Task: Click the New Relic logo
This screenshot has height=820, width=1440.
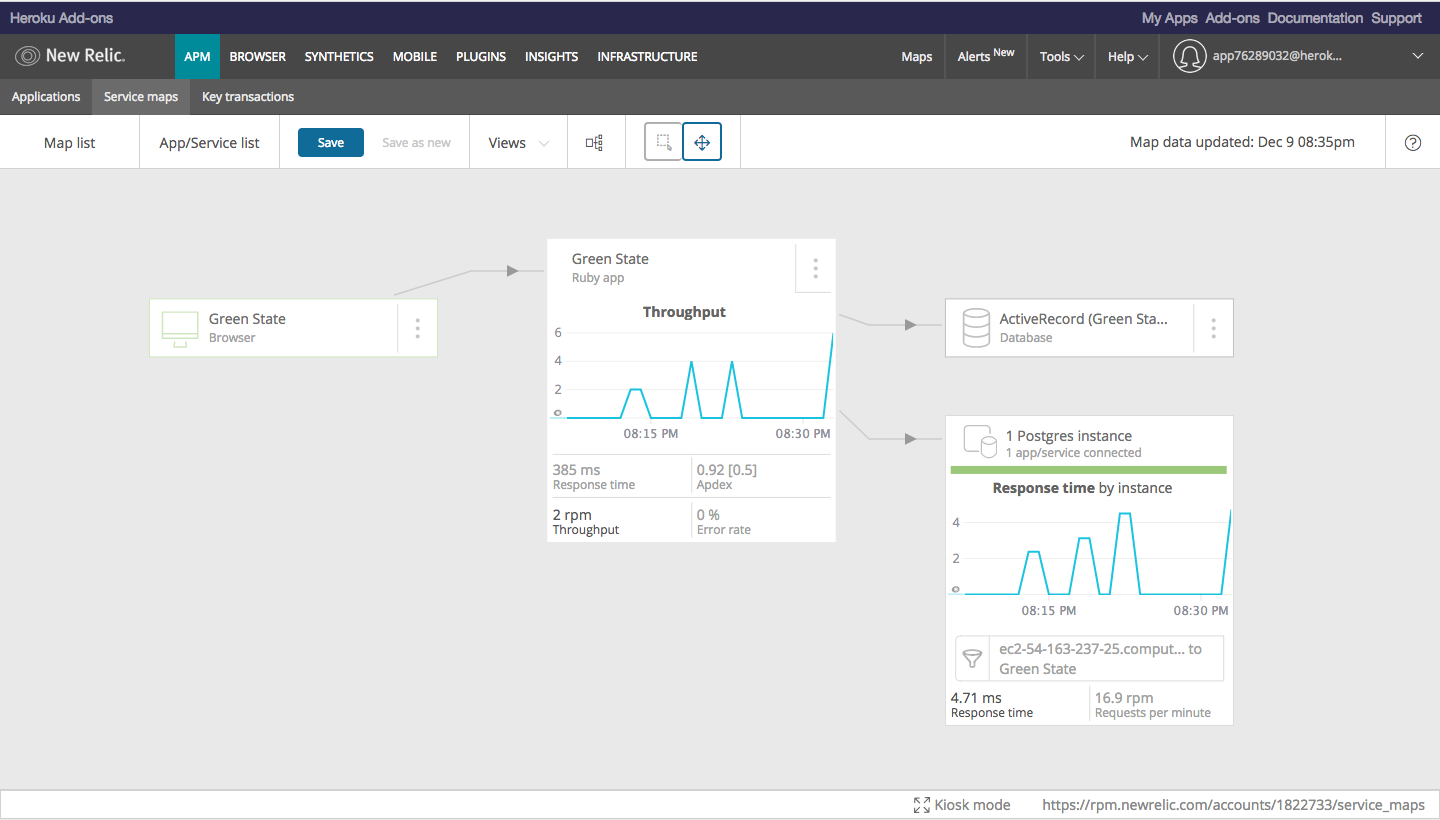Action: [x=70, y=56]
